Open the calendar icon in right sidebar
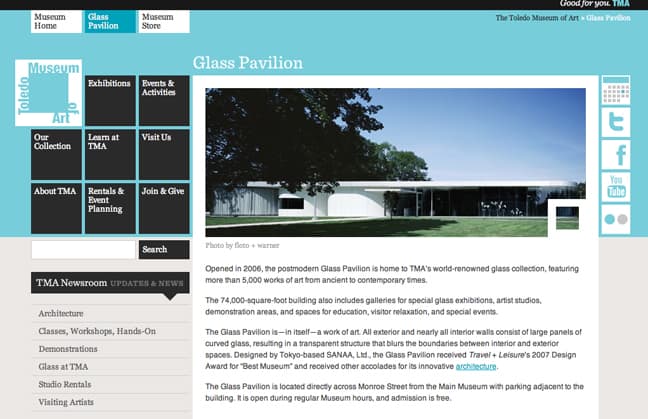Image resolution: width=648 pixels, height=419 pixels. coord(616,90)
